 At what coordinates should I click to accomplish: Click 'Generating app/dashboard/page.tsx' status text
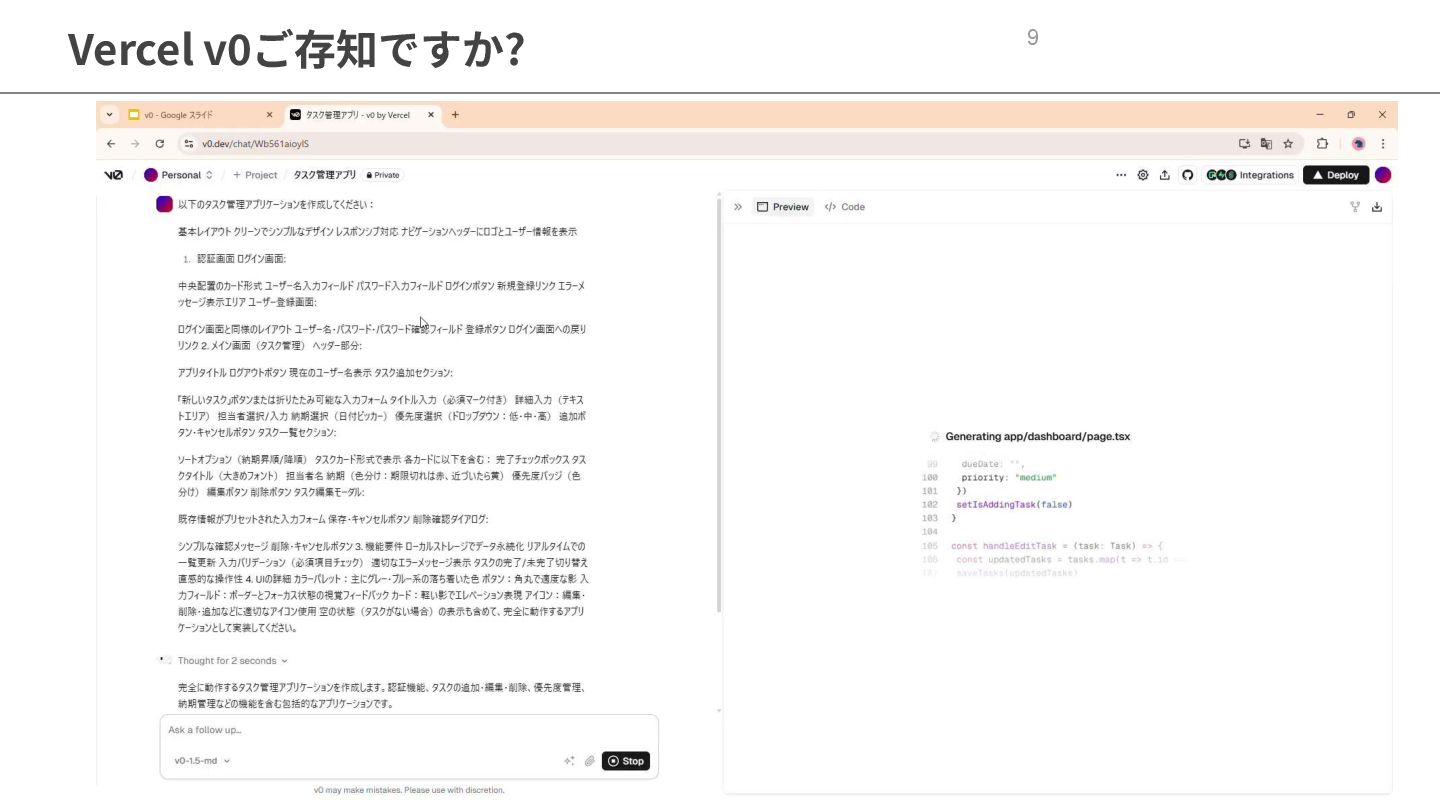(1038, 437)
